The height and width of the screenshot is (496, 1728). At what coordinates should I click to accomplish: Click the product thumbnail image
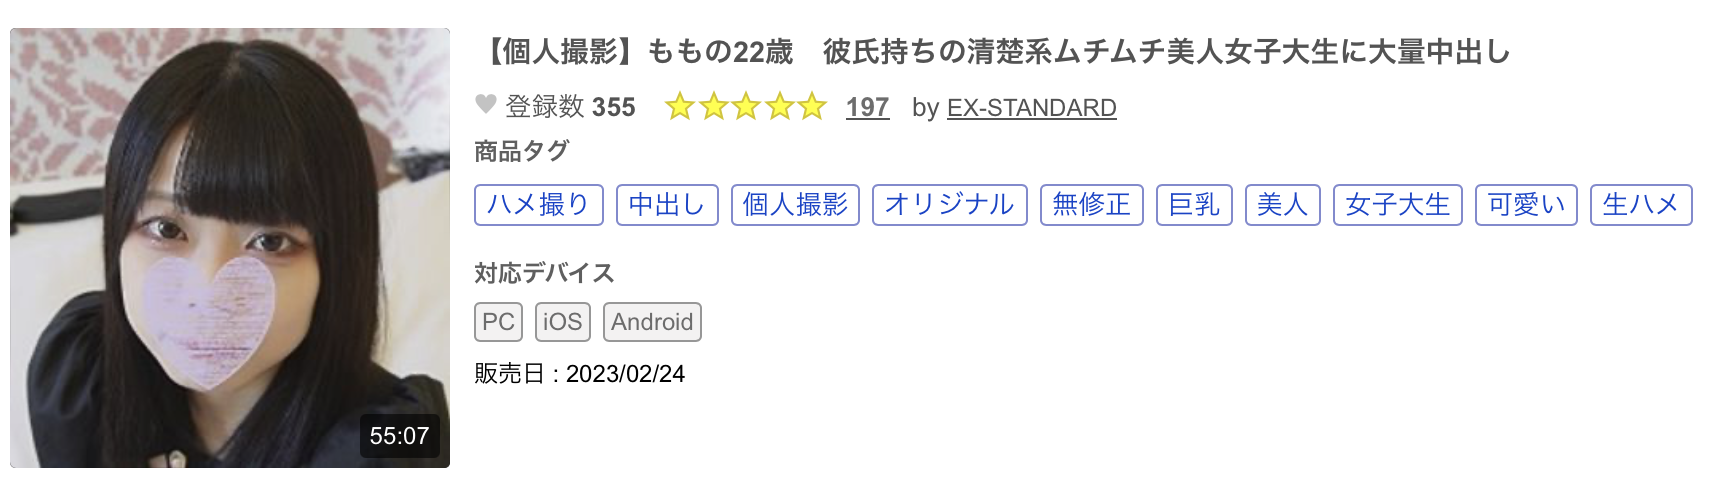pyautogui.click(x=230, y=248)
